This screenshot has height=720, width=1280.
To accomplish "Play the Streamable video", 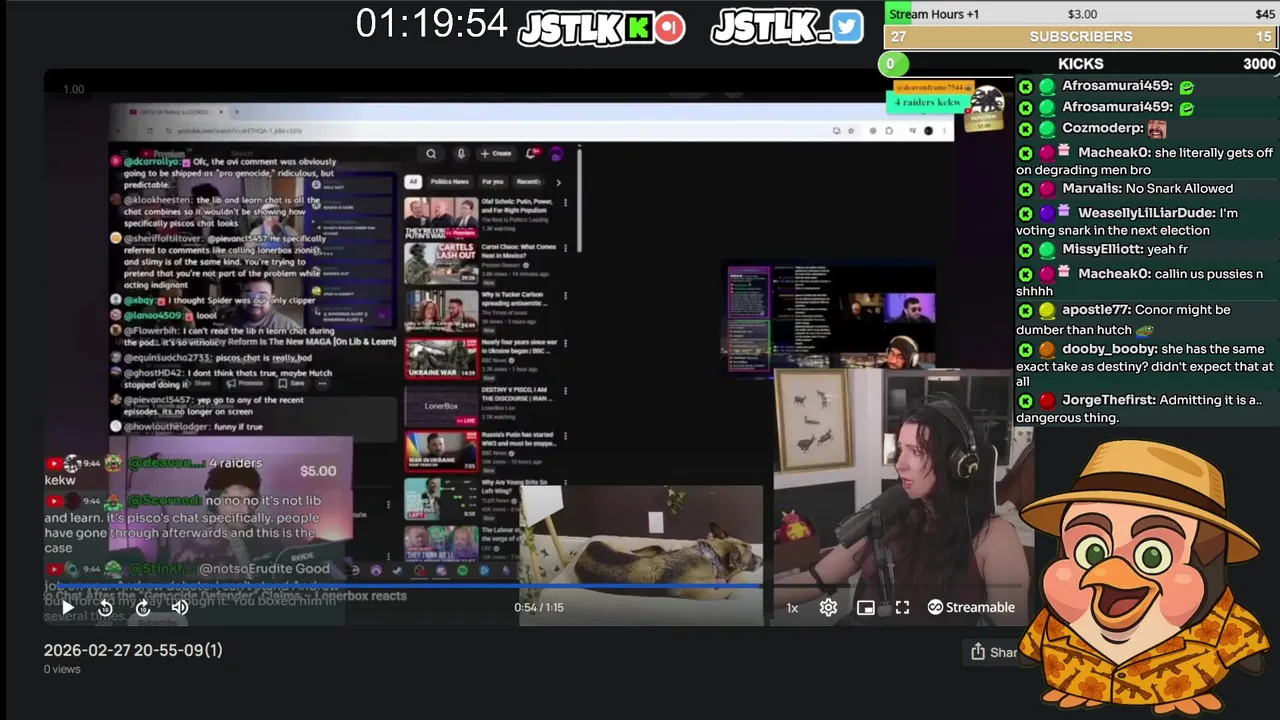I will click(67, 607).
